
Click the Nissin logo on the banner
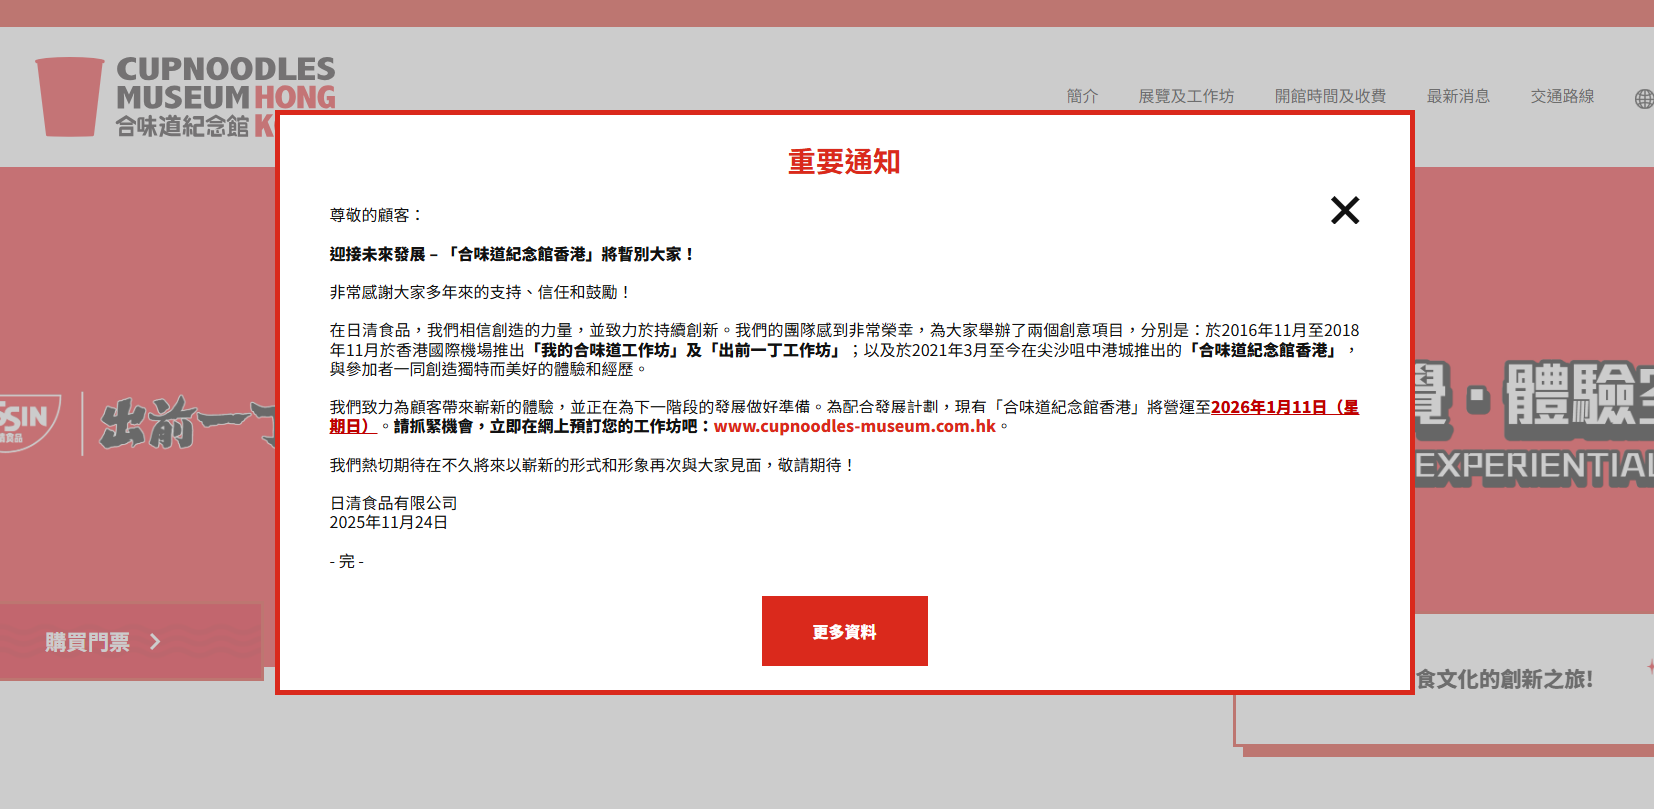click(x=25, y=422)
